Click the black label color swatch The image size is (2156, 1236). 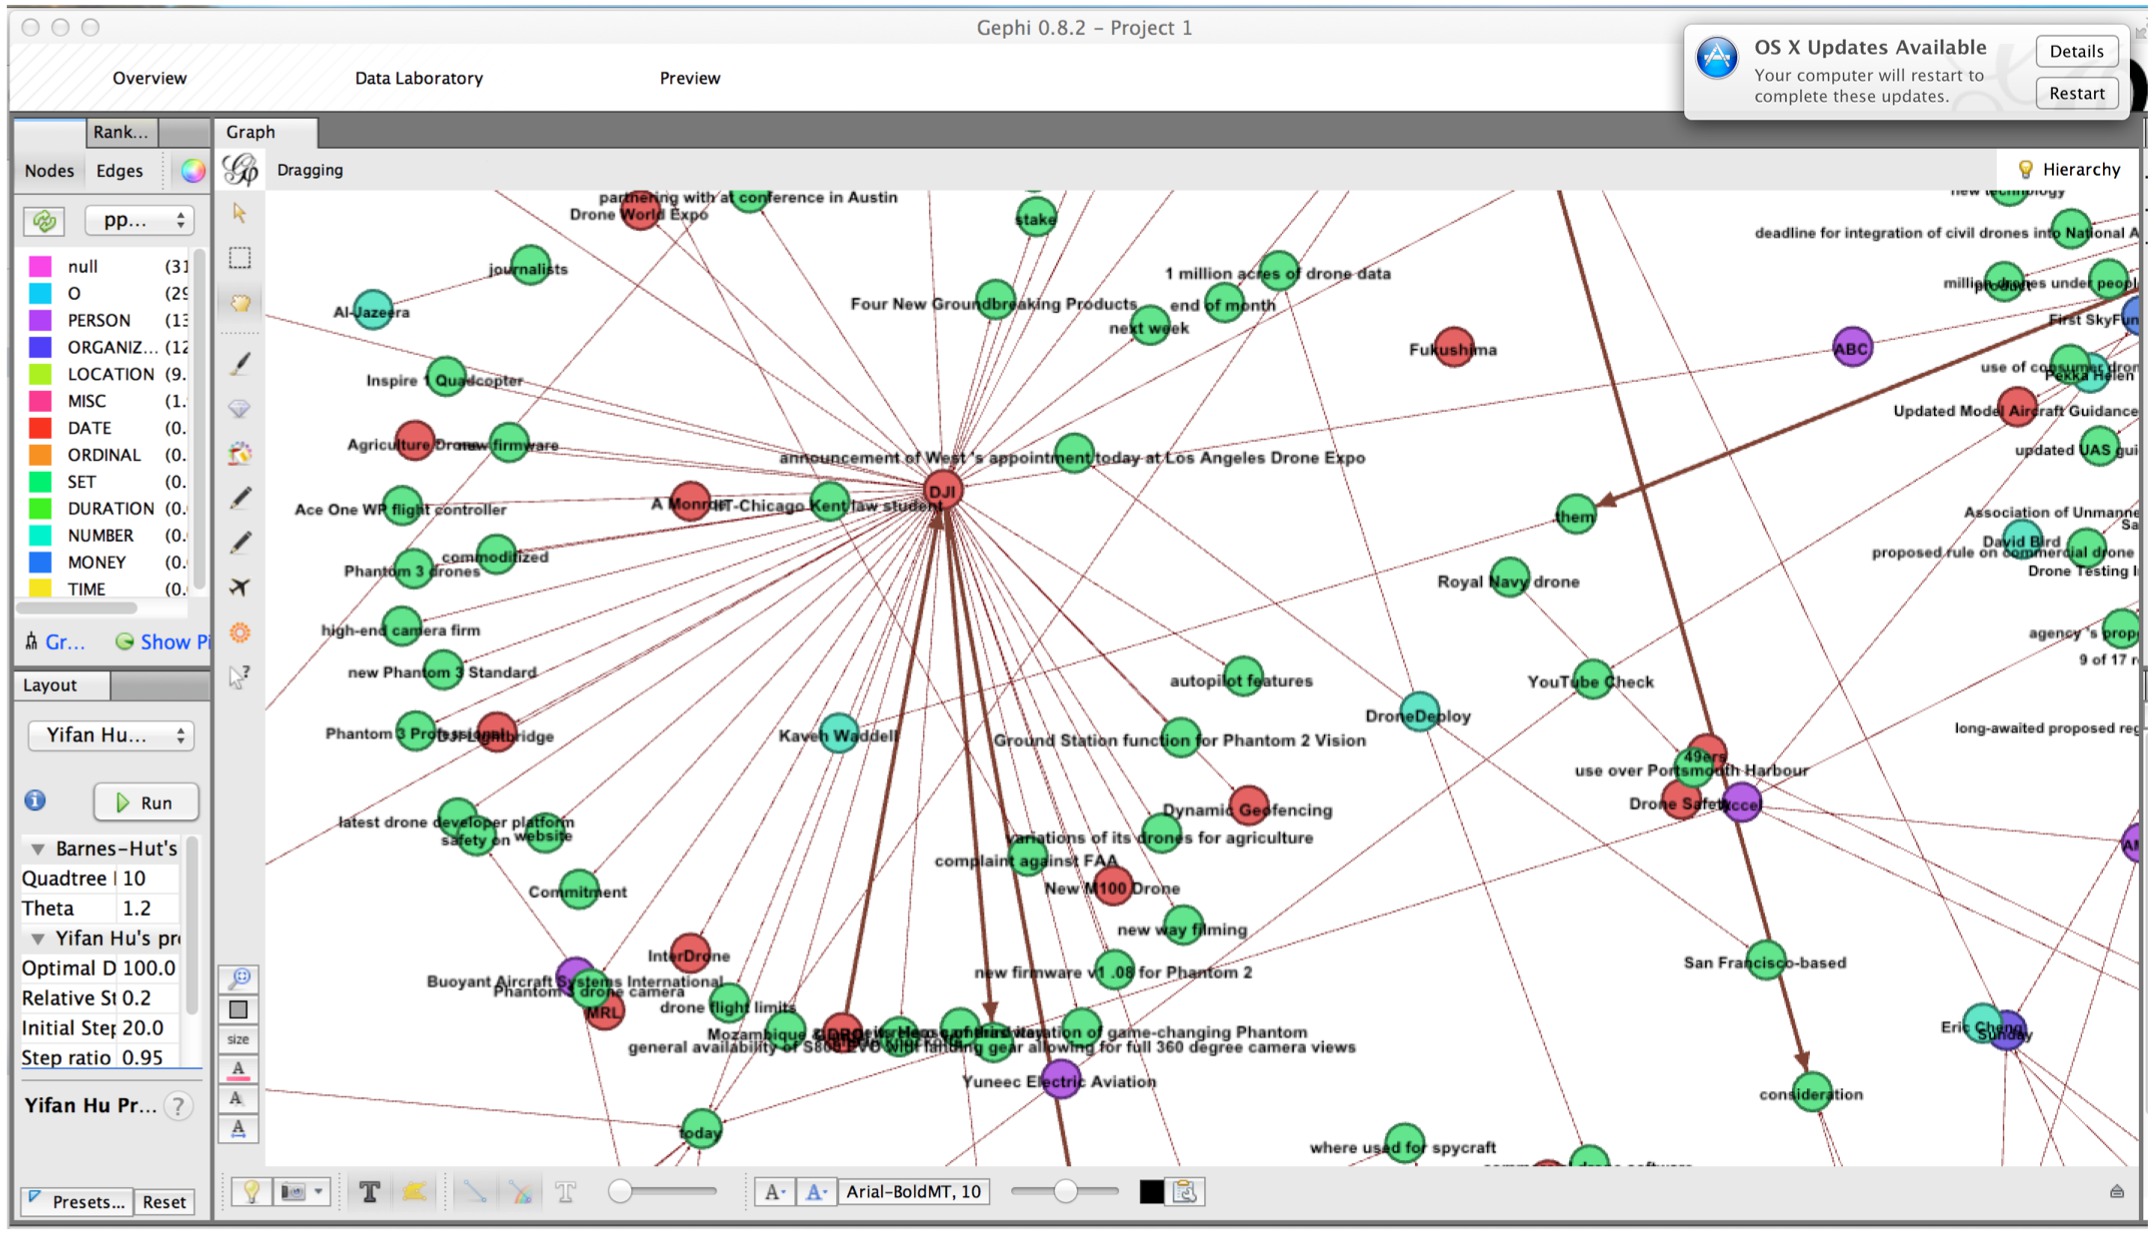coord(1151,1191)
